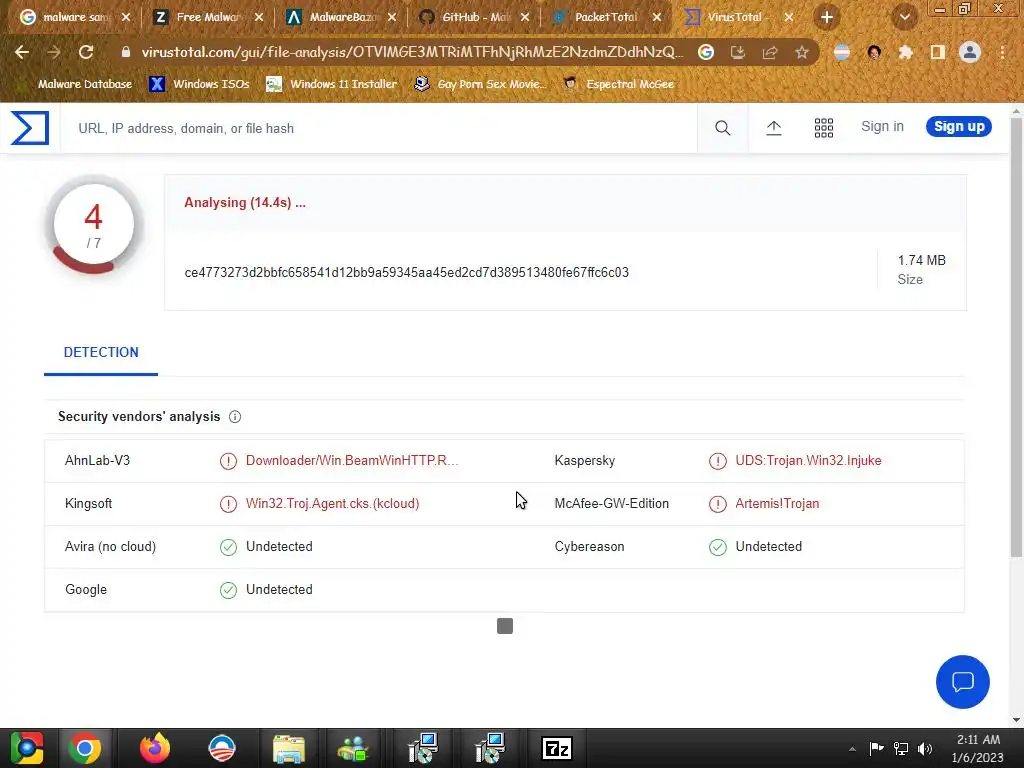This screenshot has width=1024, height=768.
Task: Select the DETECTION tab
Action: [x=101, y=353]
